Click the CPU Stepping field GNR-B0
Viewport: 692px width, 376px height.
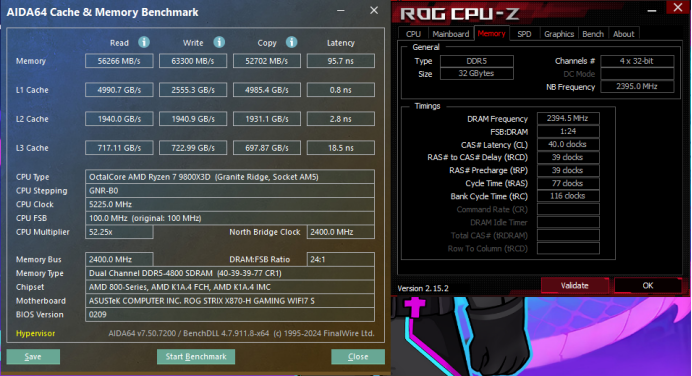click(x=230, y=191)
